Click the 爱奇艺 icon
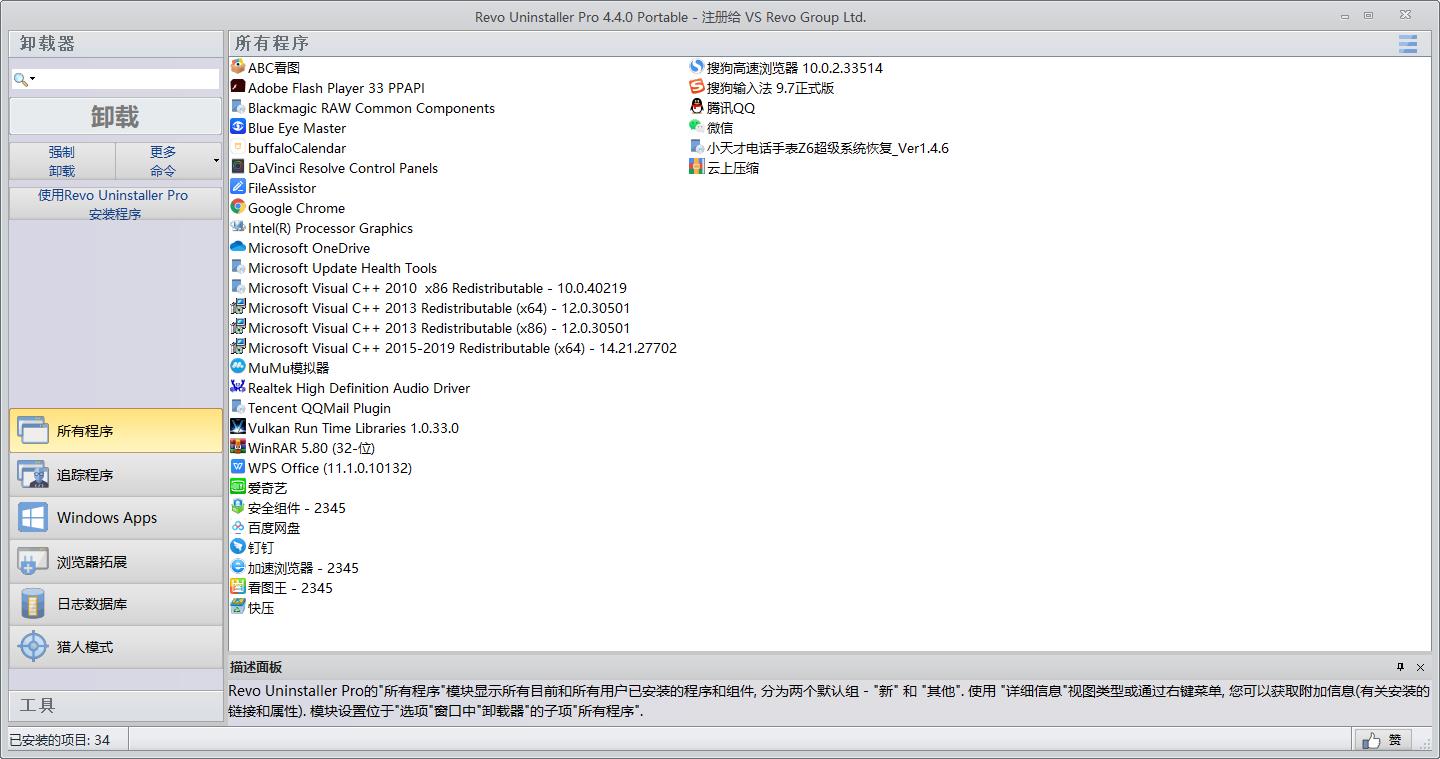The width and height of the screenshot is (1440, 759). [238, 487]
